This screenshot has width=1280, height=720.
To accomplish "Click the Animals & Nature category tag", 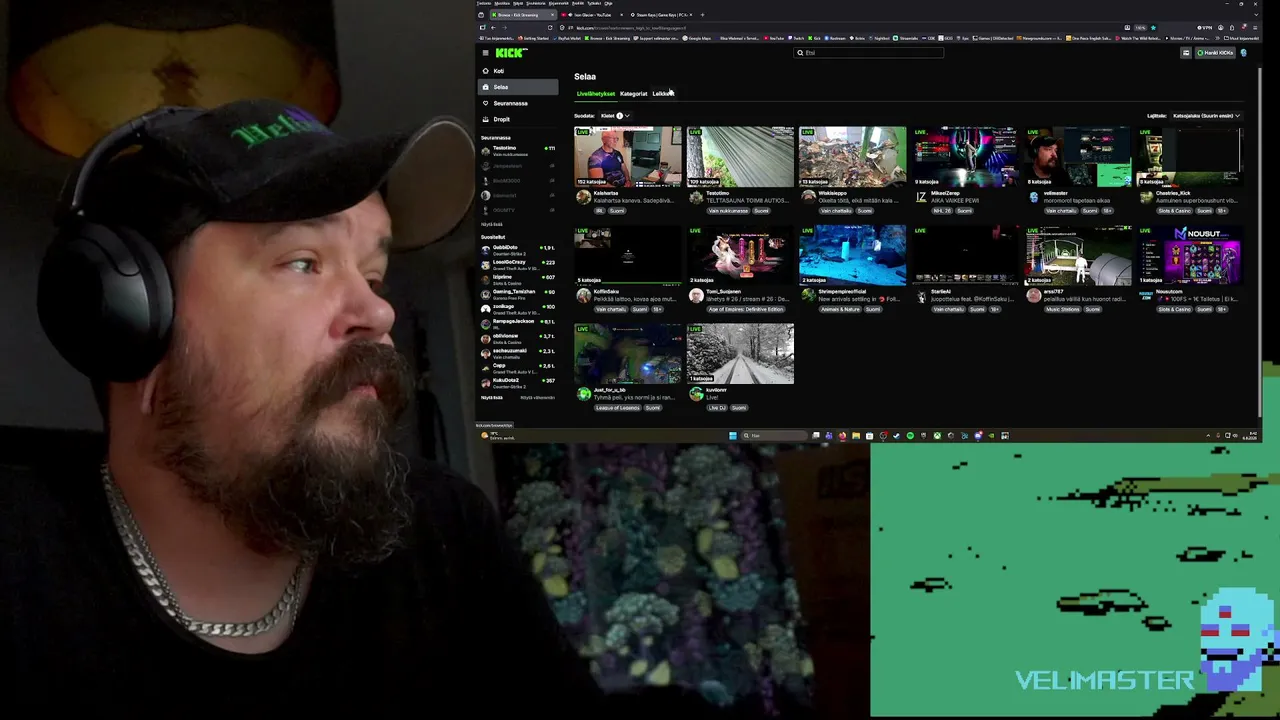I will (838, 310).
